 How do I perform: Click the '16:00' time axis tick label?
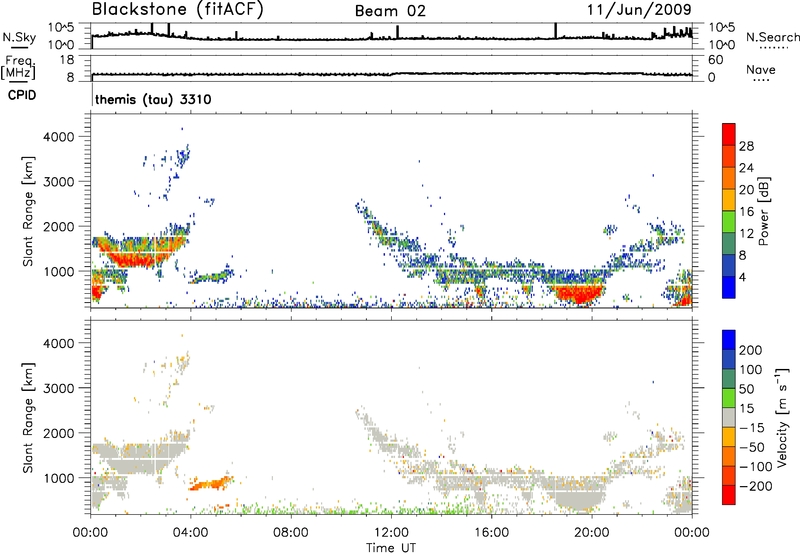tap(491, 533)
